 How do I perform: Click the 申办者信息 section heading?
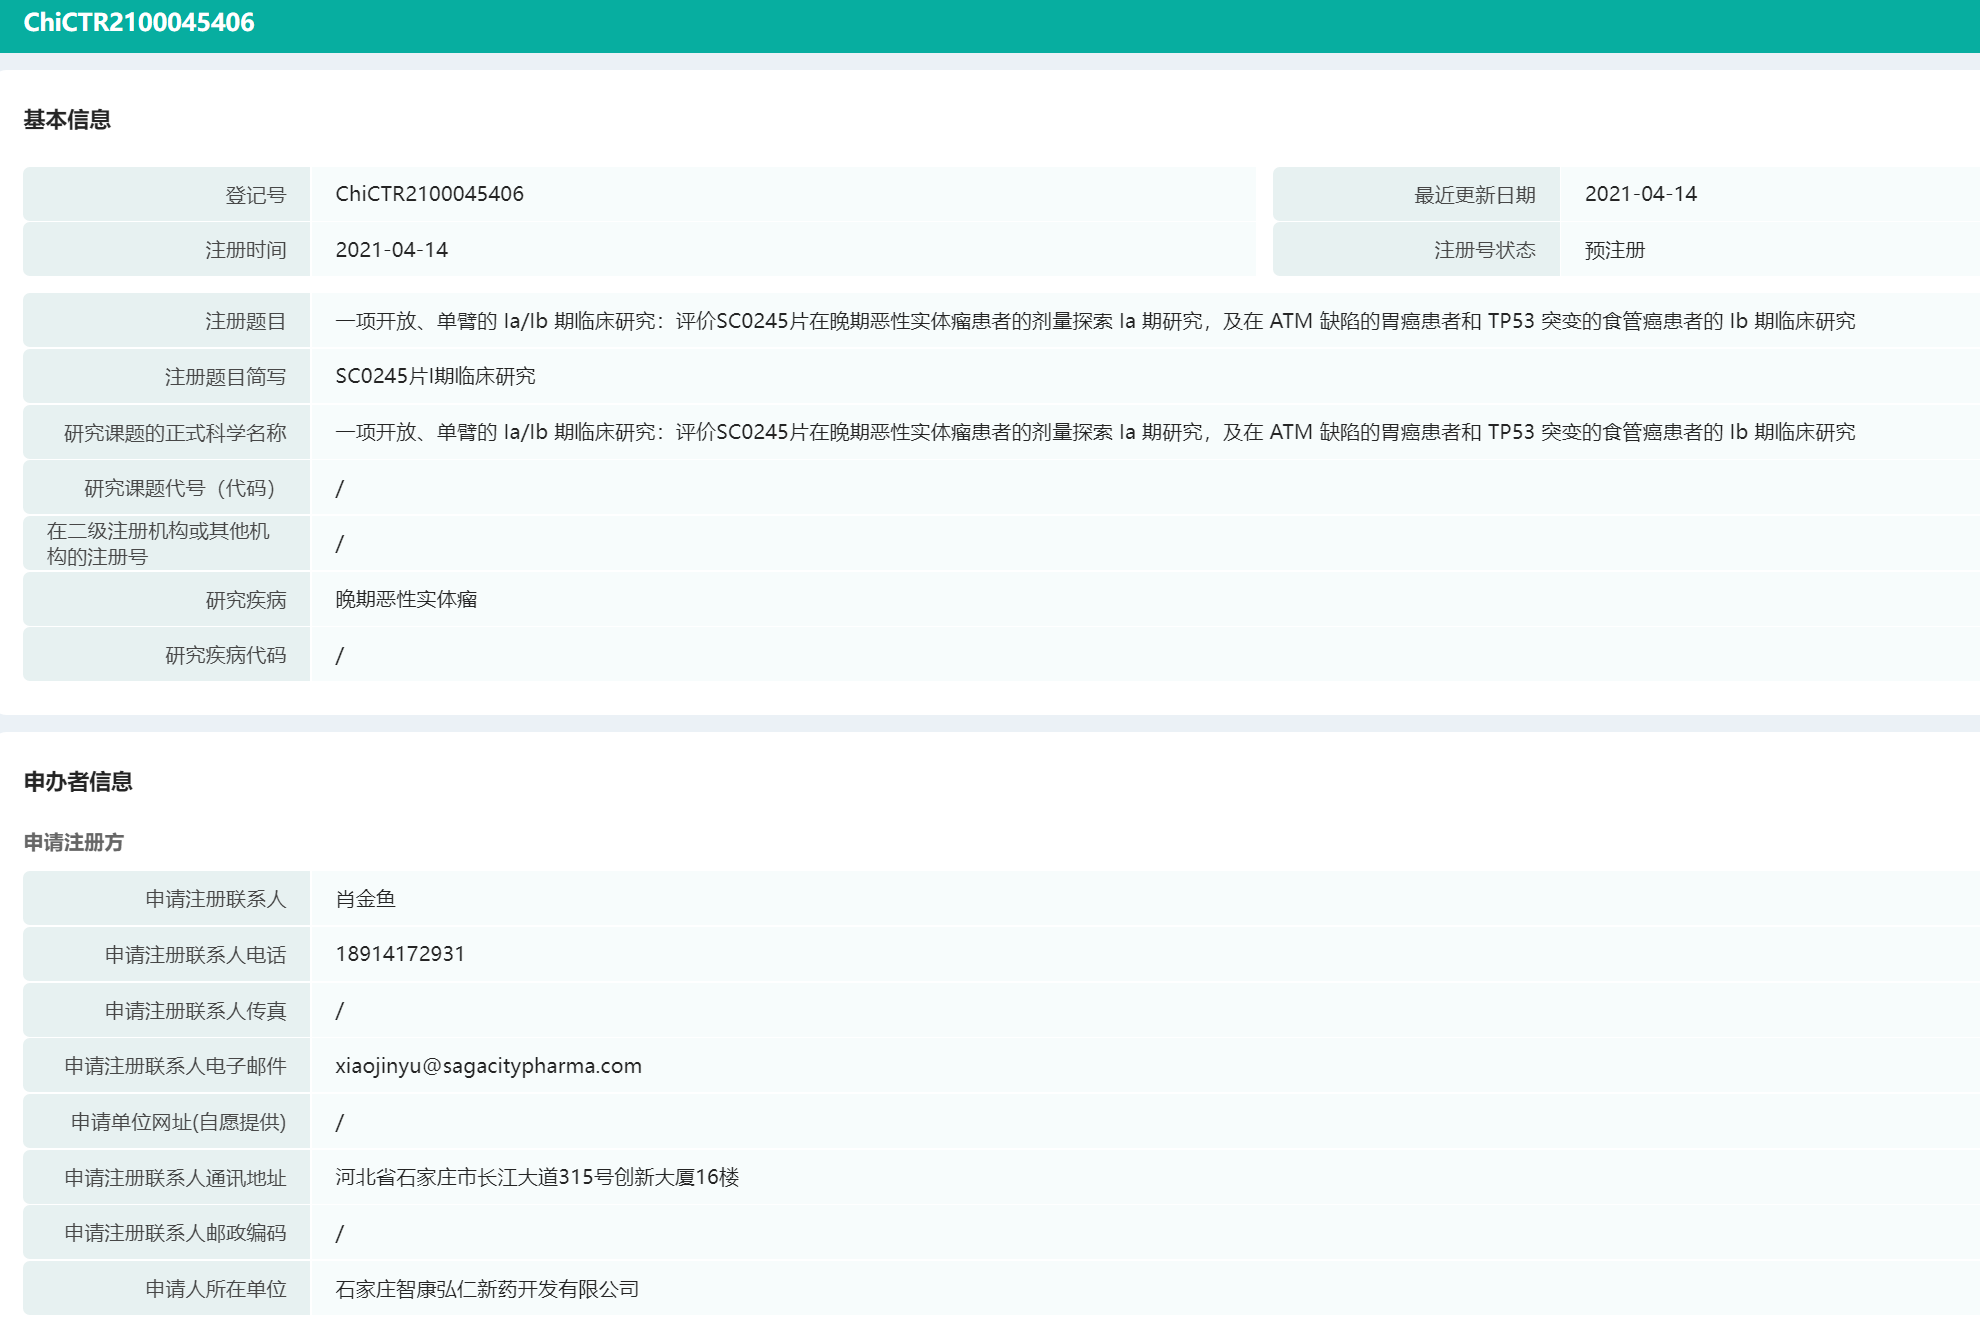pos(78,782)
